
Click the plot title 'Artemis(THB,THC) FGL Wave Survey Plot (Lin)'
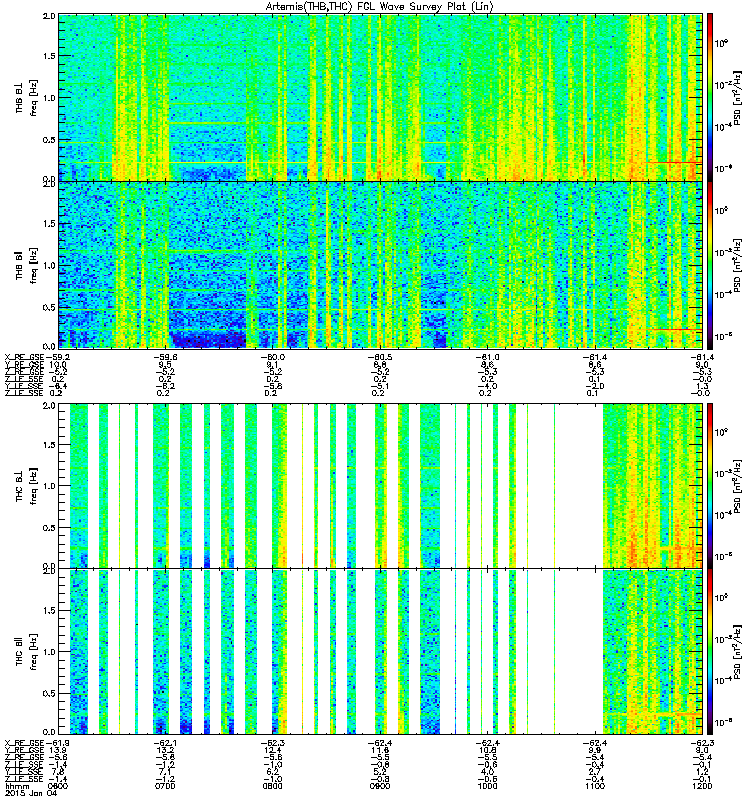[x=380, y=7]
